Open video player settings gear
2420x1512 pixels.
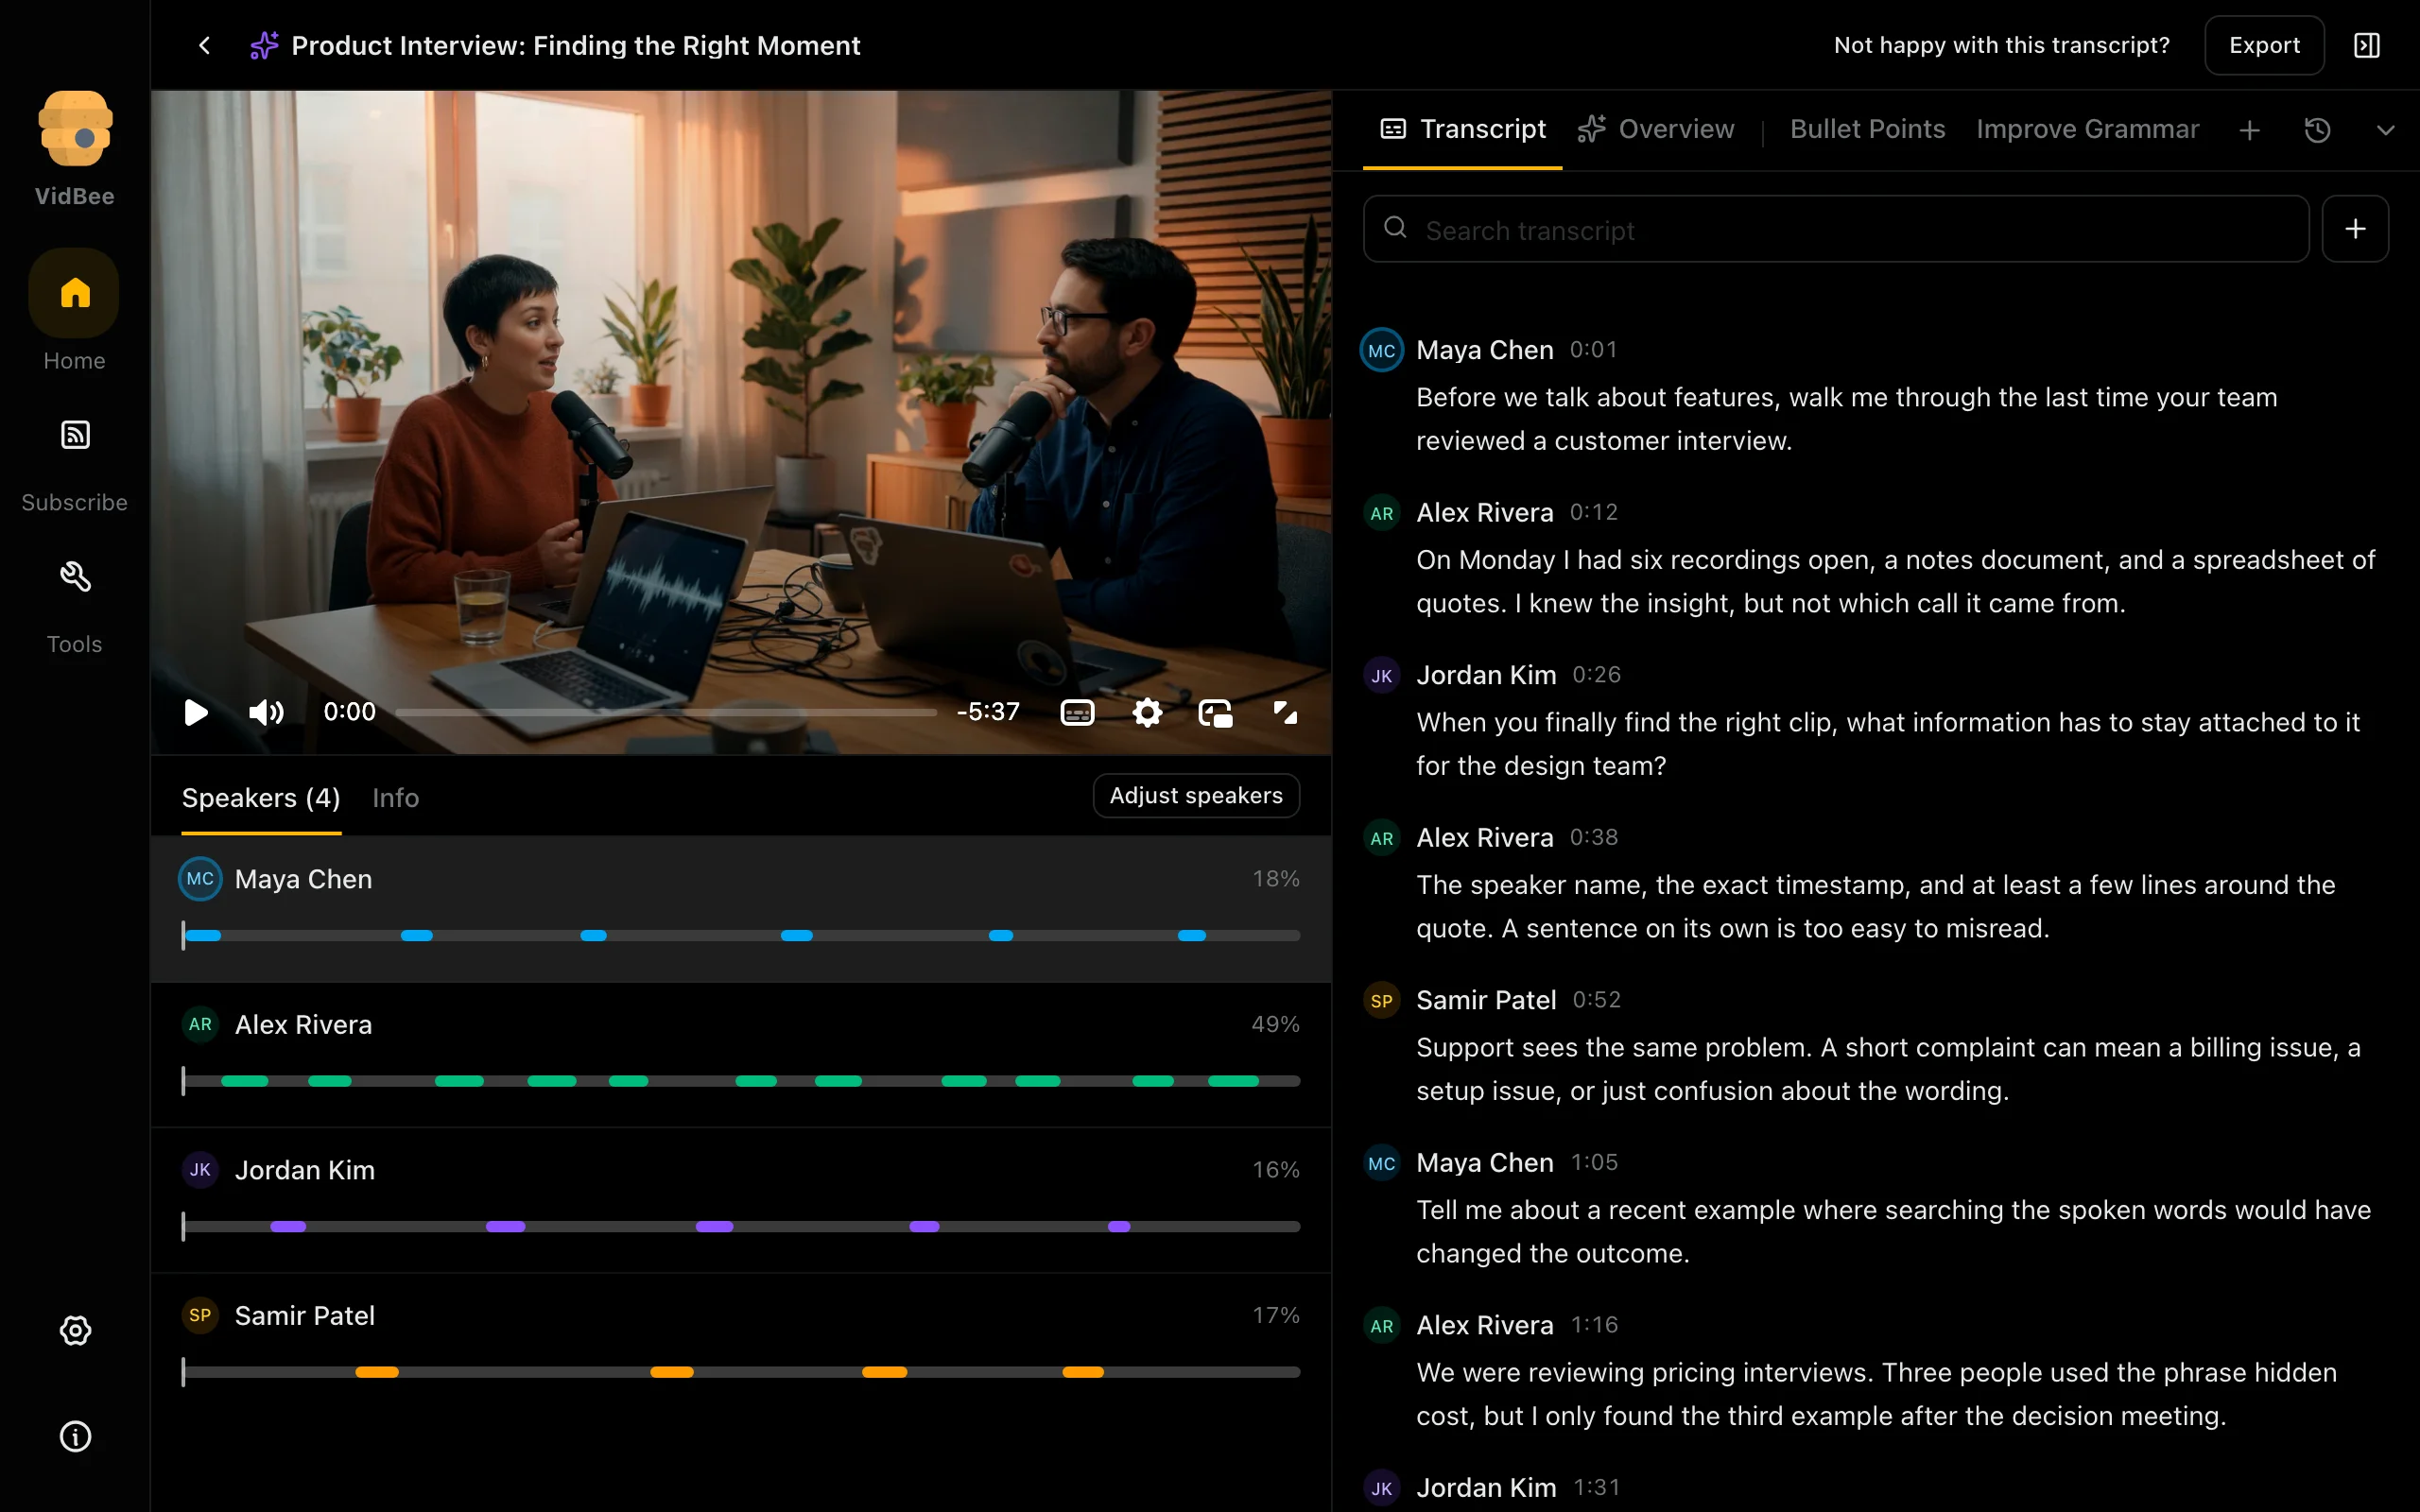click(1147, 712)
